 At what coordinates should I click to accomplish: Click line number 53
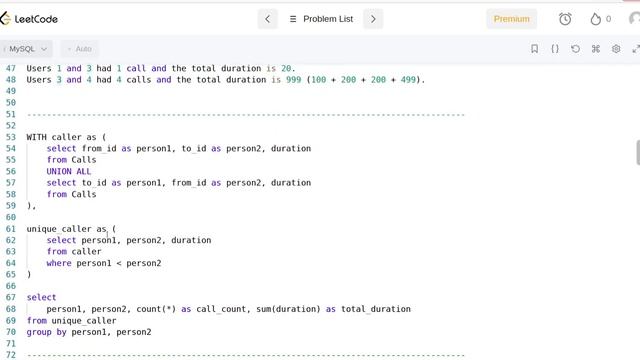pos(11,137)
